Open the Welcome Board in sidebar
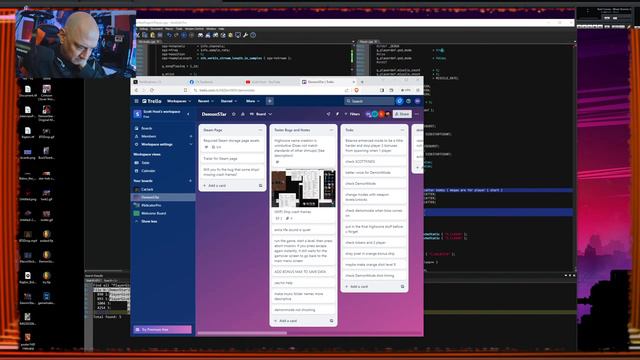Viewport: 640px width, 360px height. pyautogui.click(x=153, y=213)
